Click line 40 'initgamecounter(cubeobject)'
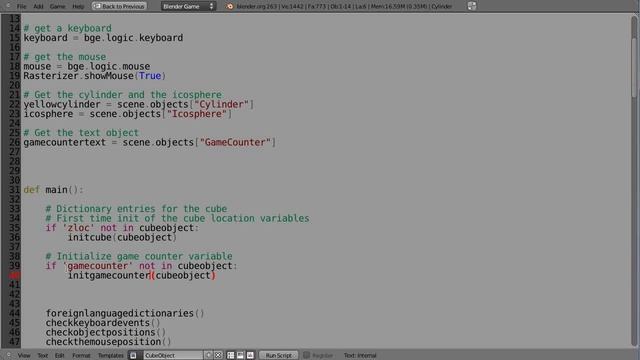Screen dimensions: 640x360 click(x=142, y=276)
